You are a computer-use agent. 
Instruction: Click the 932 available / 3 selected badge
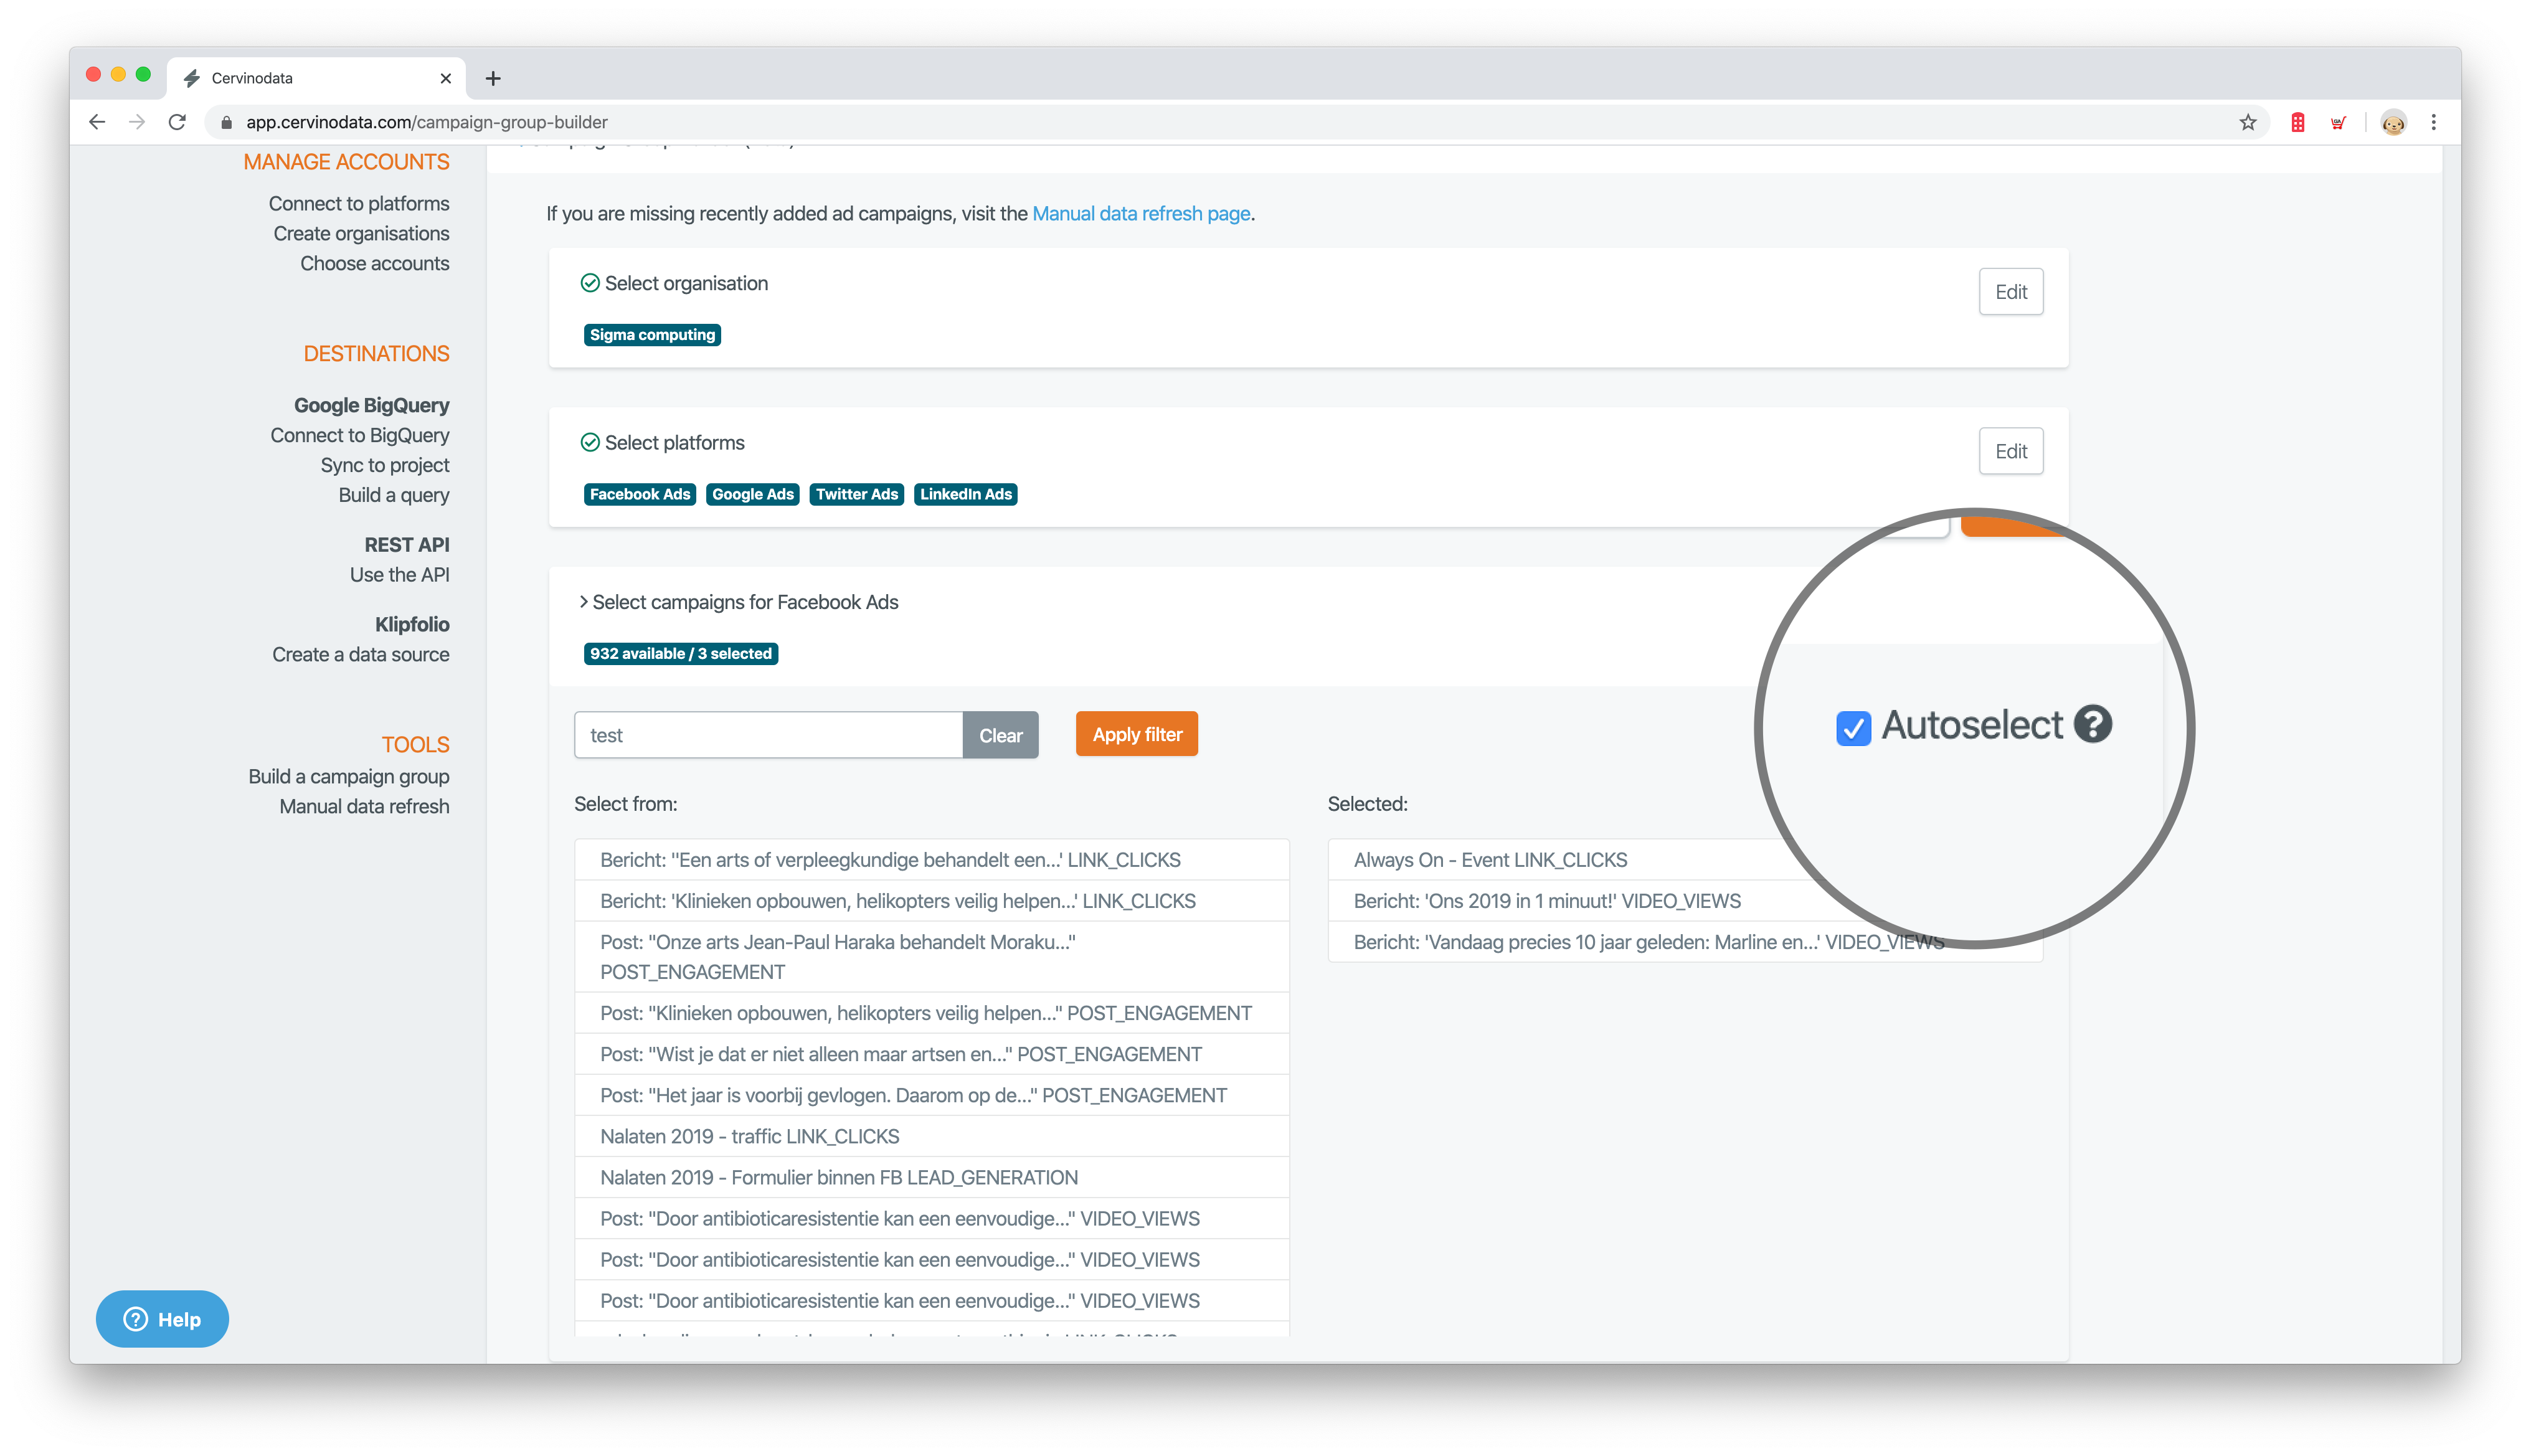tap(680, 653)
